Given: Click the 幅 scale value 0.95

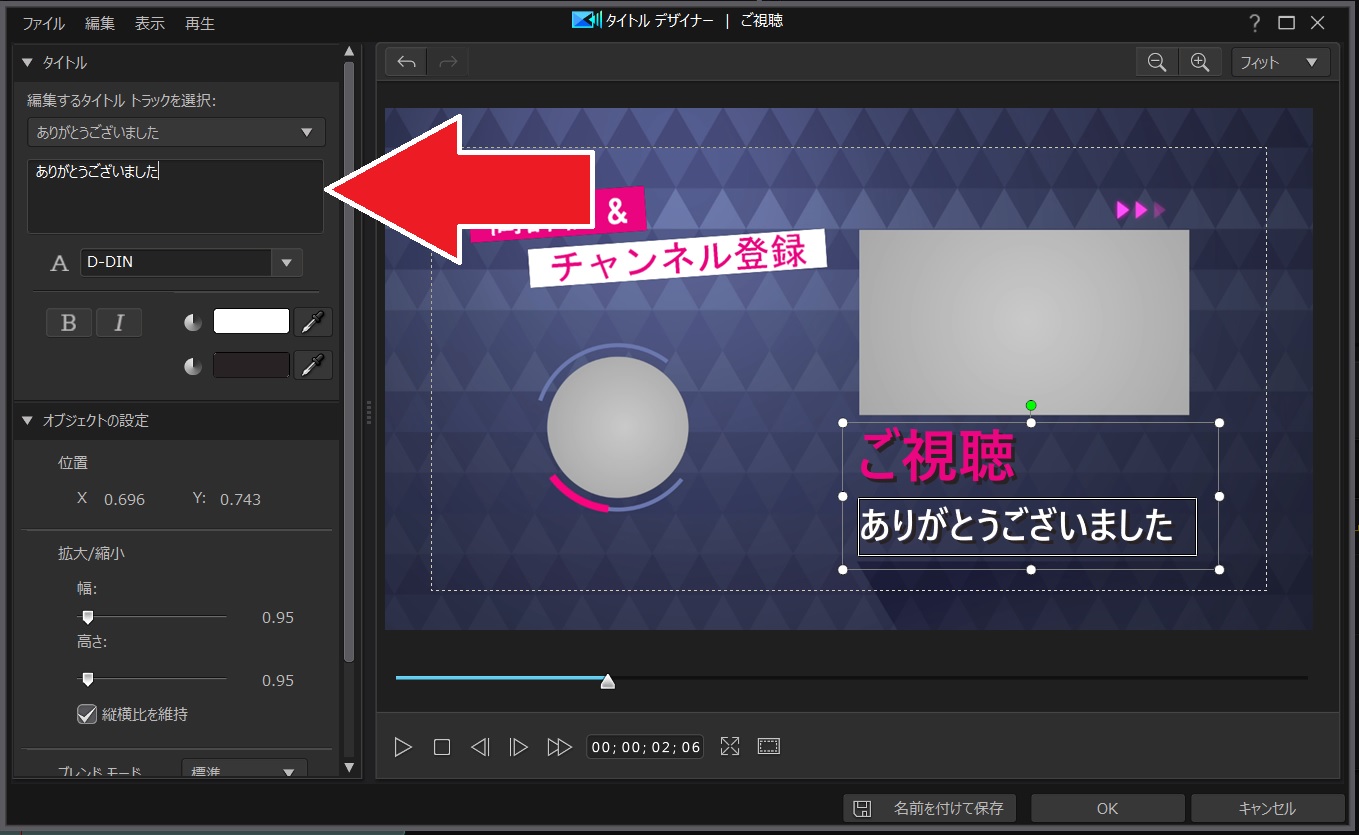Looking at the screenshot, I should point(278,618).
